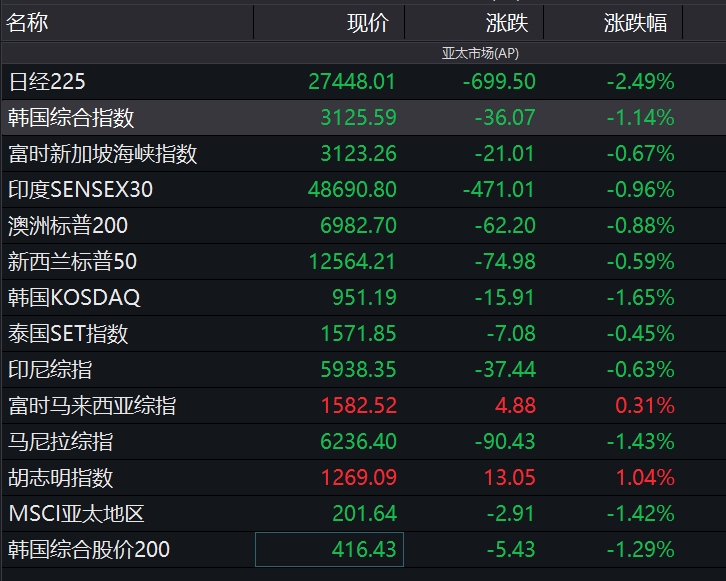Viewport: 726px width, 581px height.
Task: Click the red 13.05 change value
Action: 510,478
